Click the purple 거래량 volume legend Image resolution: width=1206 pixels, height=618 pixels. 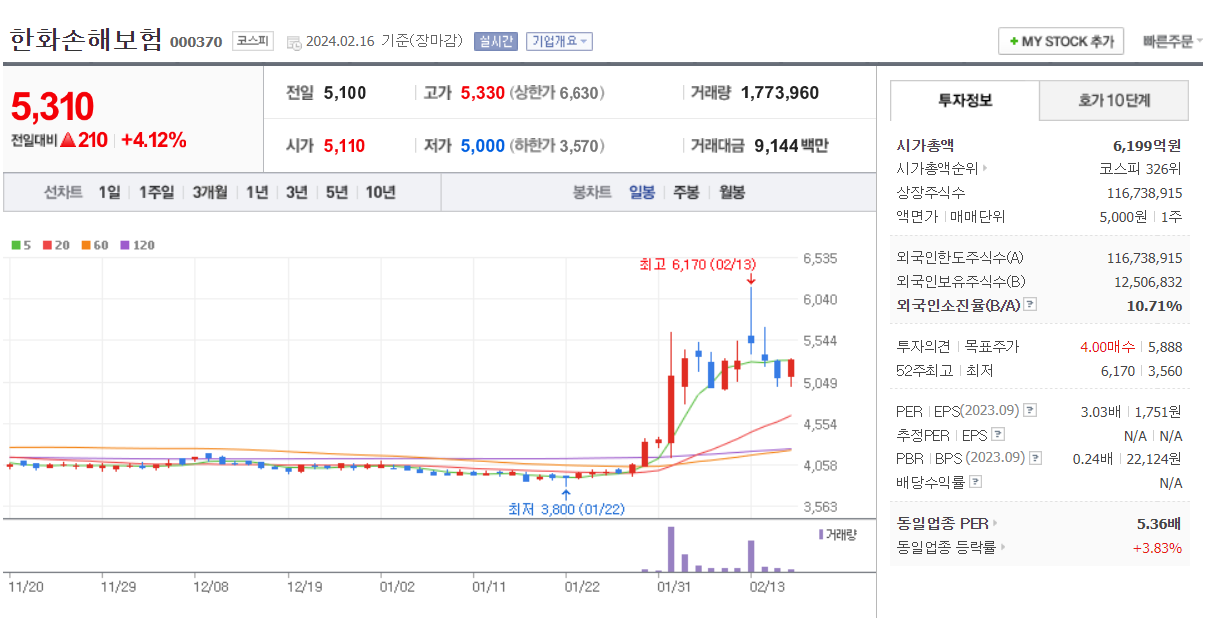coord(837,534)
